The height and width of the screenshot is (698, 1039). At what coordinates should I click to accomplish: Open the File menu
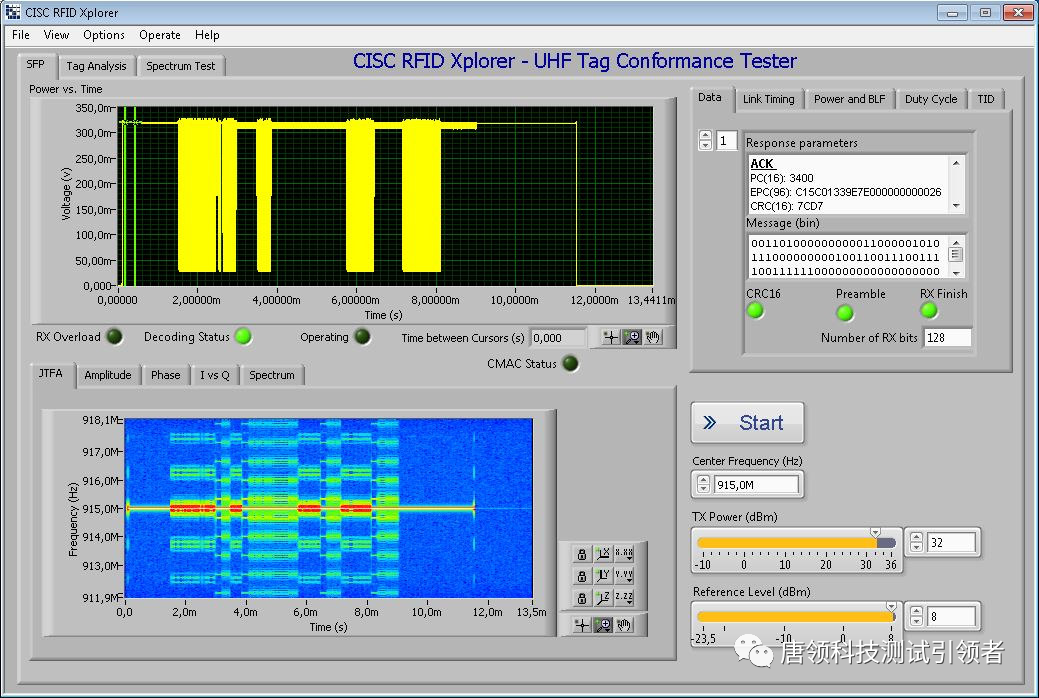coord(21,35)
